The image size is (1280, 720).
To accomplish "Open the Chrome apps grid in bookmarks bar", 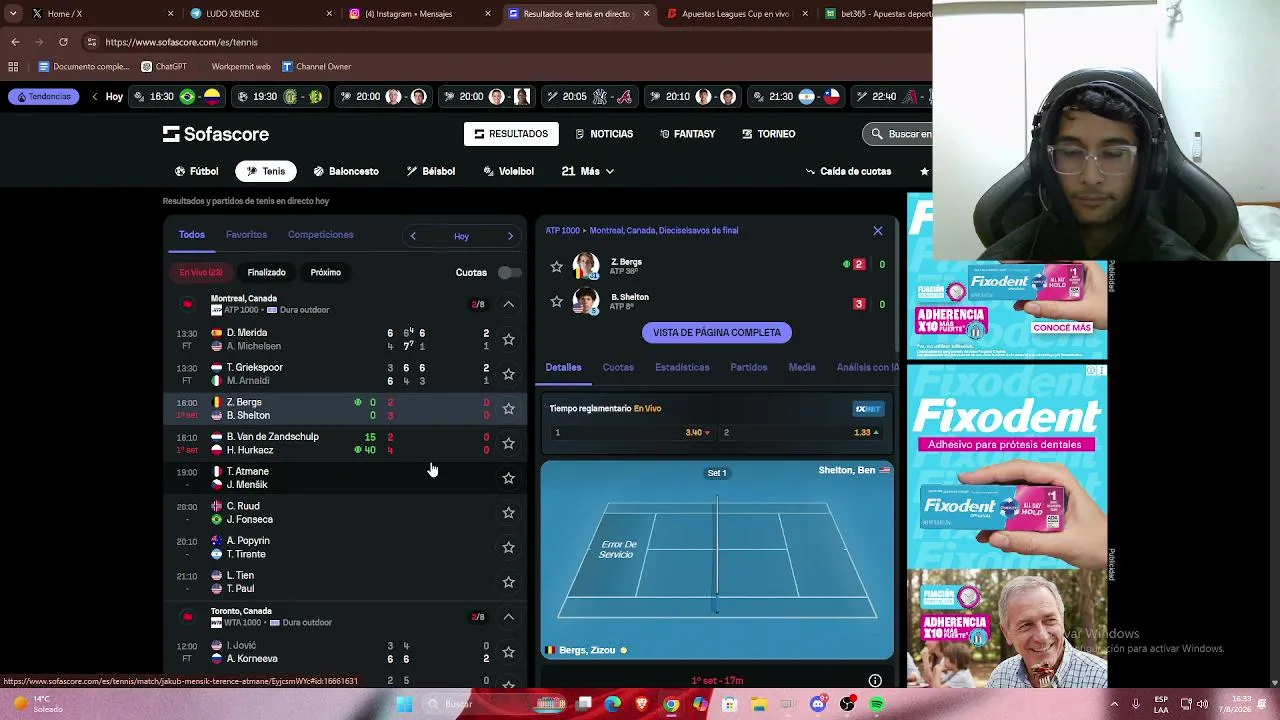I will coord(13,67).
